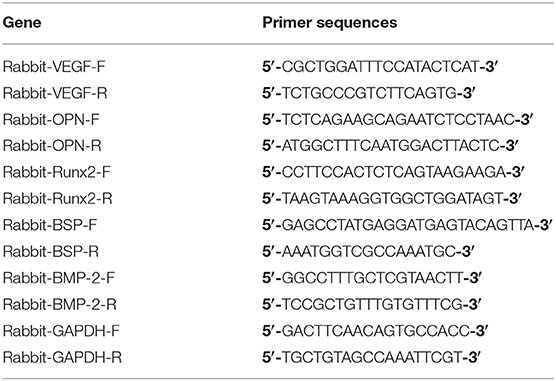Click the Rabbit-BSP-F row label
Screen dimensions: 556x381
pos(50,225)
